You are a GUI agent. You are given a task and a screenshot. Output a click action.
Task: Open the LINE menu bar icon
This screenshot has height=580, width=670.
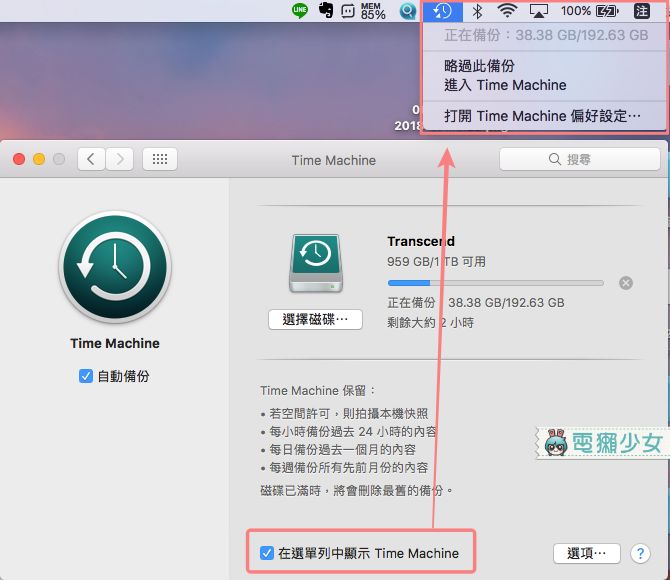[x=300, y=10]
